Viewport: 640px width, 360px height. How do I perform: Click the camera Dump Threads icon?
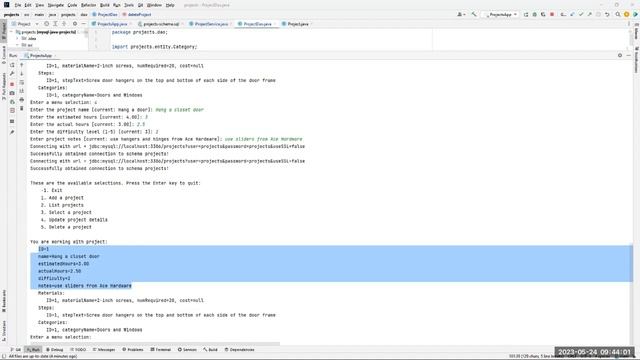pyautogui.click(x=12, y=93)
